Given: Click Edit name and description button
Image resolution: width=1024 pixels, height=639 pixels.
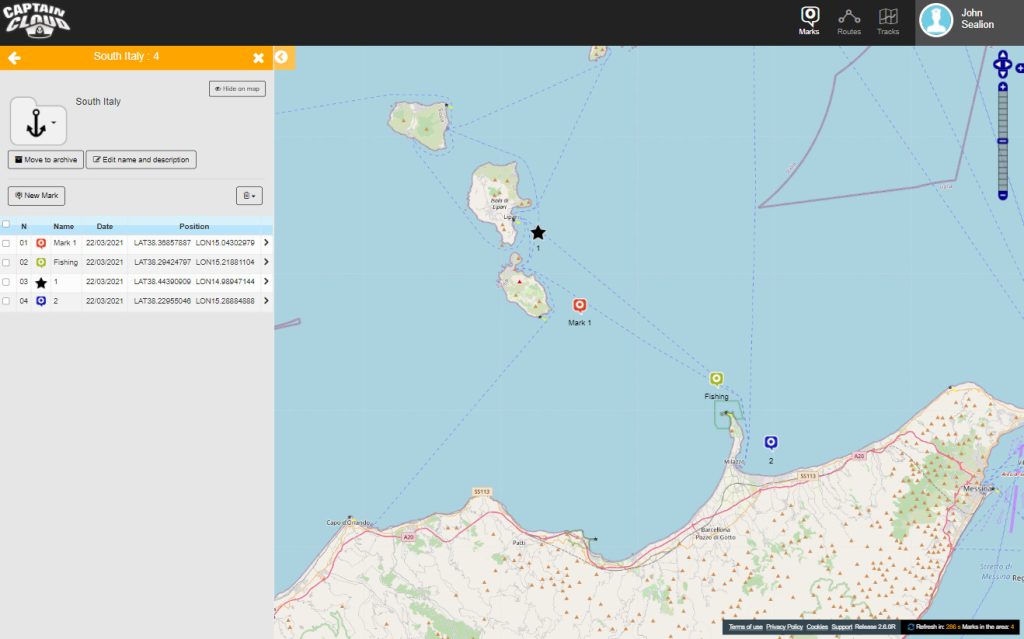Looking at the screenshot, I should coord(141,159).
